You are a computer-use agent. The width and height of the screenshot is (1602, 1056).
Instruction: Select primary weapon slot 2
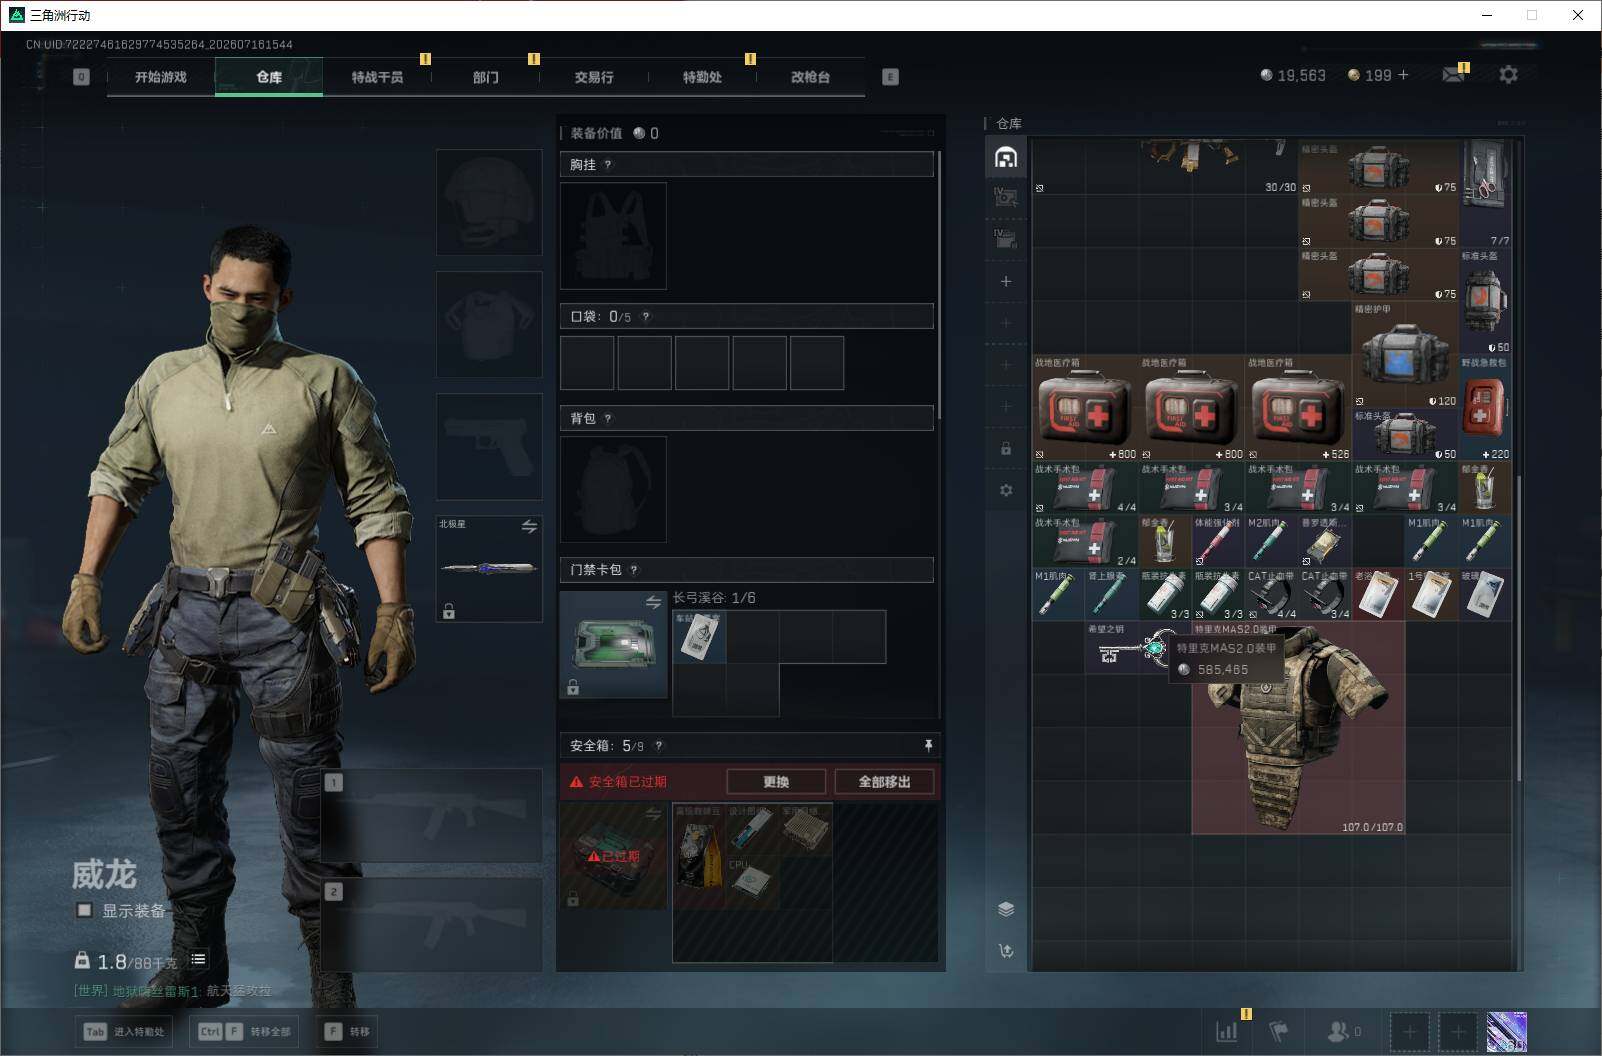point(433,925)
